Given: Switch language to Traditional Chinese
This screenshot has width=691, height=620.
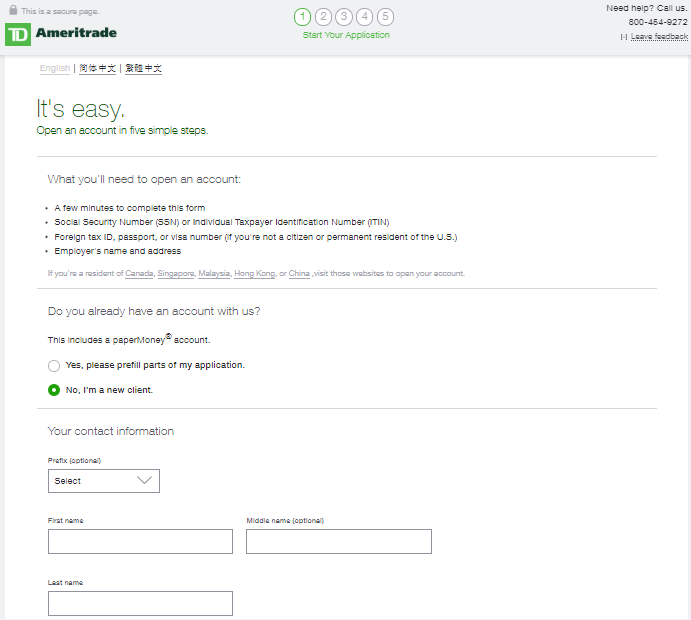Looking at the screenshot, I should coord(143,69).
